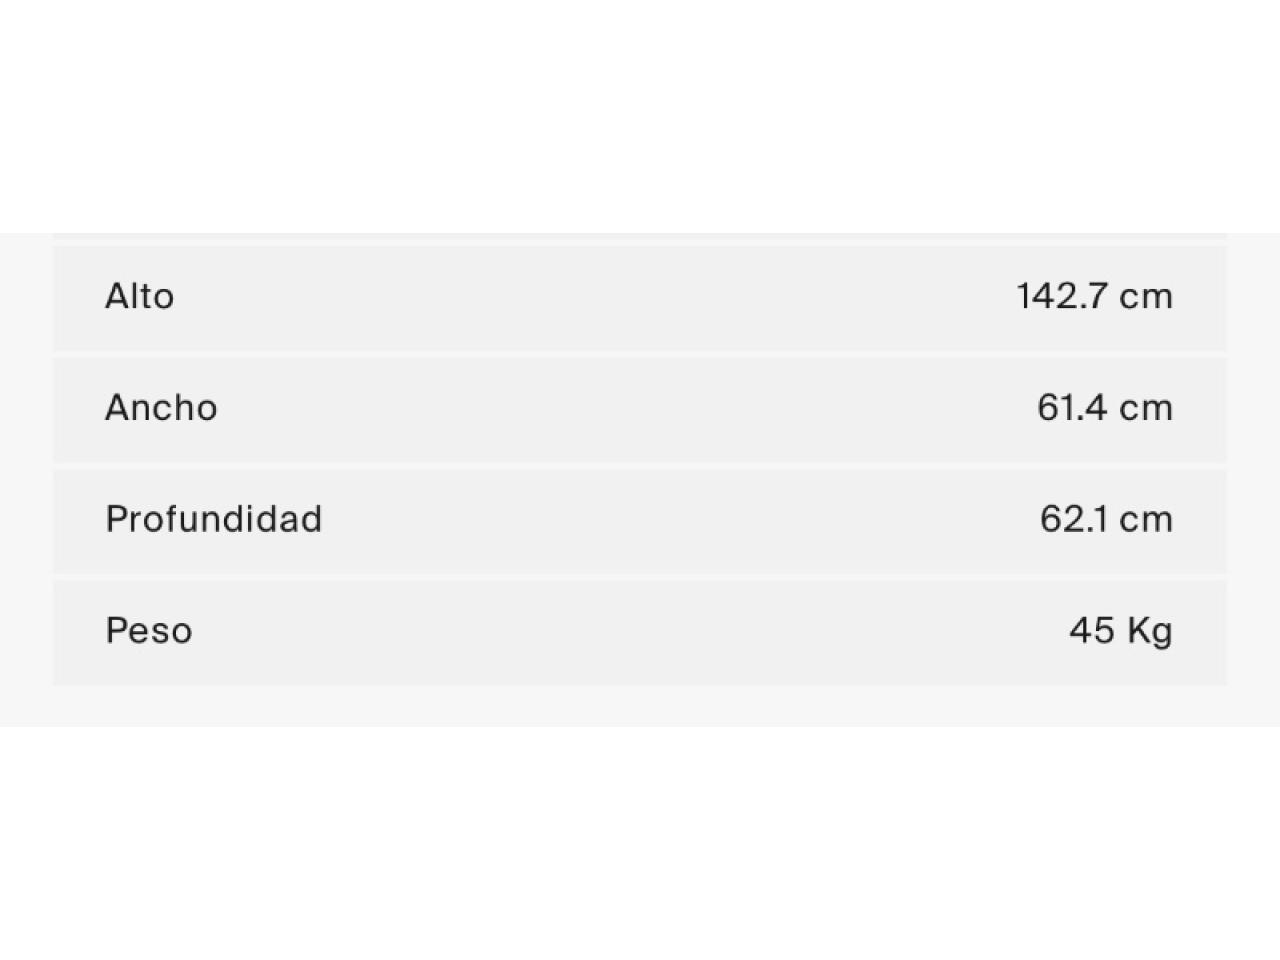Select the 142.7 cm height value
1280x960 pixels.
1094,297
